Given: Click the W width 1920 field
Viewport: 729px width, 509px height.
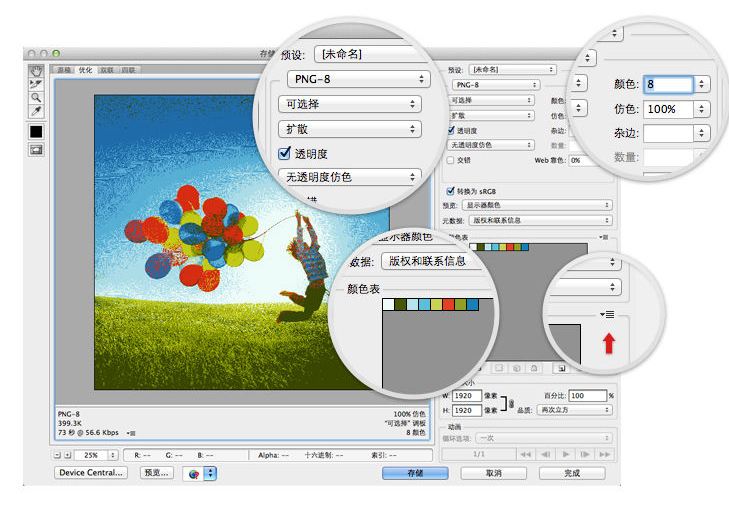Looking at the screenshot, I should (x=466, y=396).
